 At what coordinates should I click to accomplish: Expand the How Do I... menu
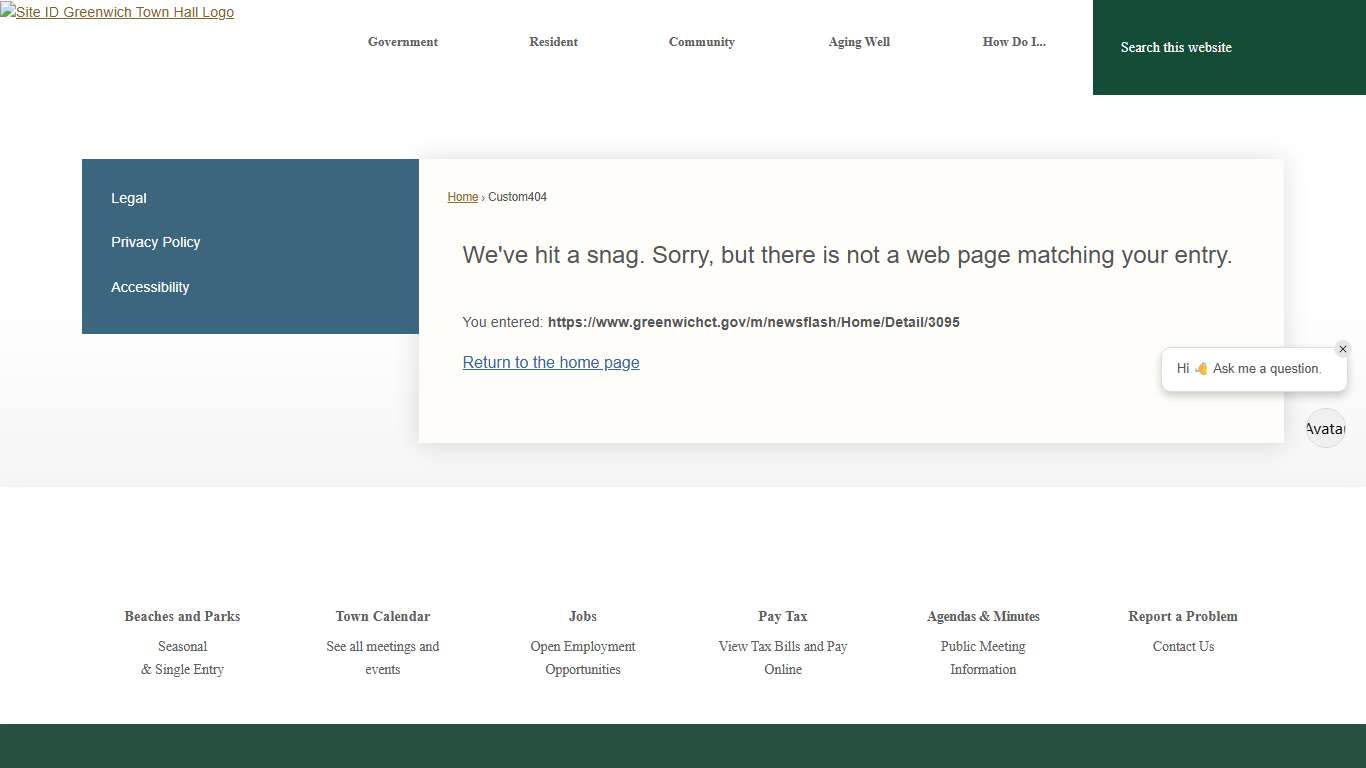[x=1013, y=42]
